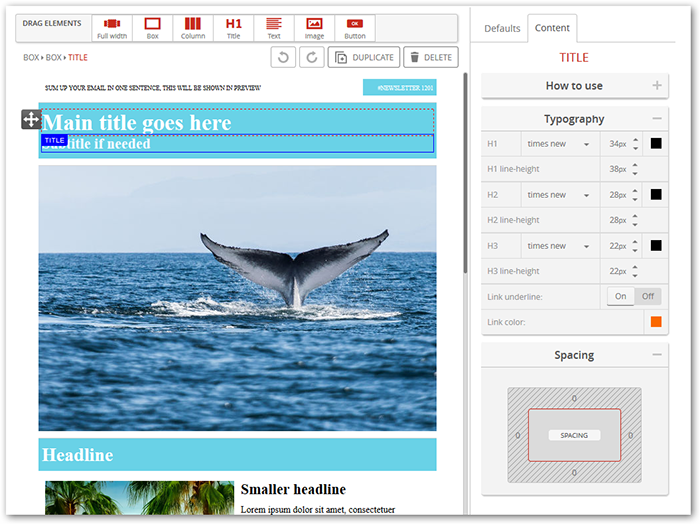Pick the Box drag element
This screenshot has width=700, height=524.
[152, 28]
